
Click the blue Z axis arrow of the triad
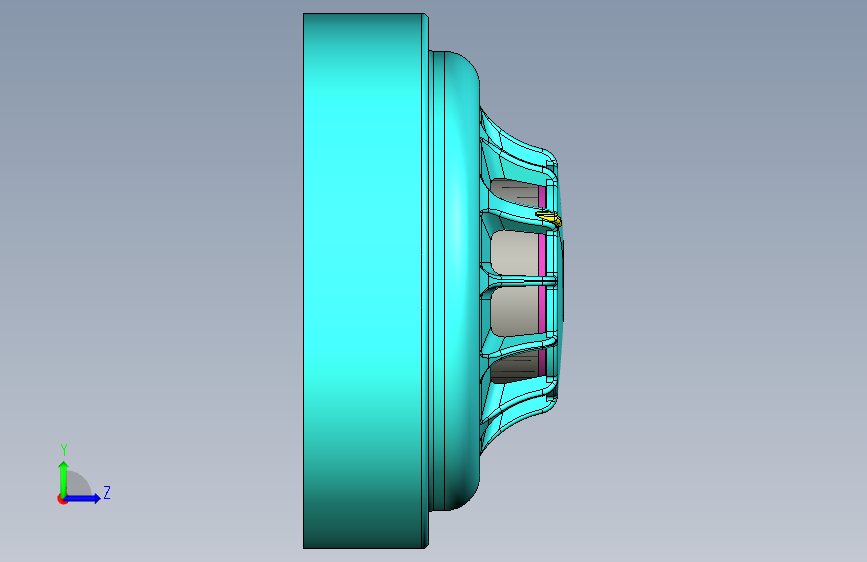(83, 498)
